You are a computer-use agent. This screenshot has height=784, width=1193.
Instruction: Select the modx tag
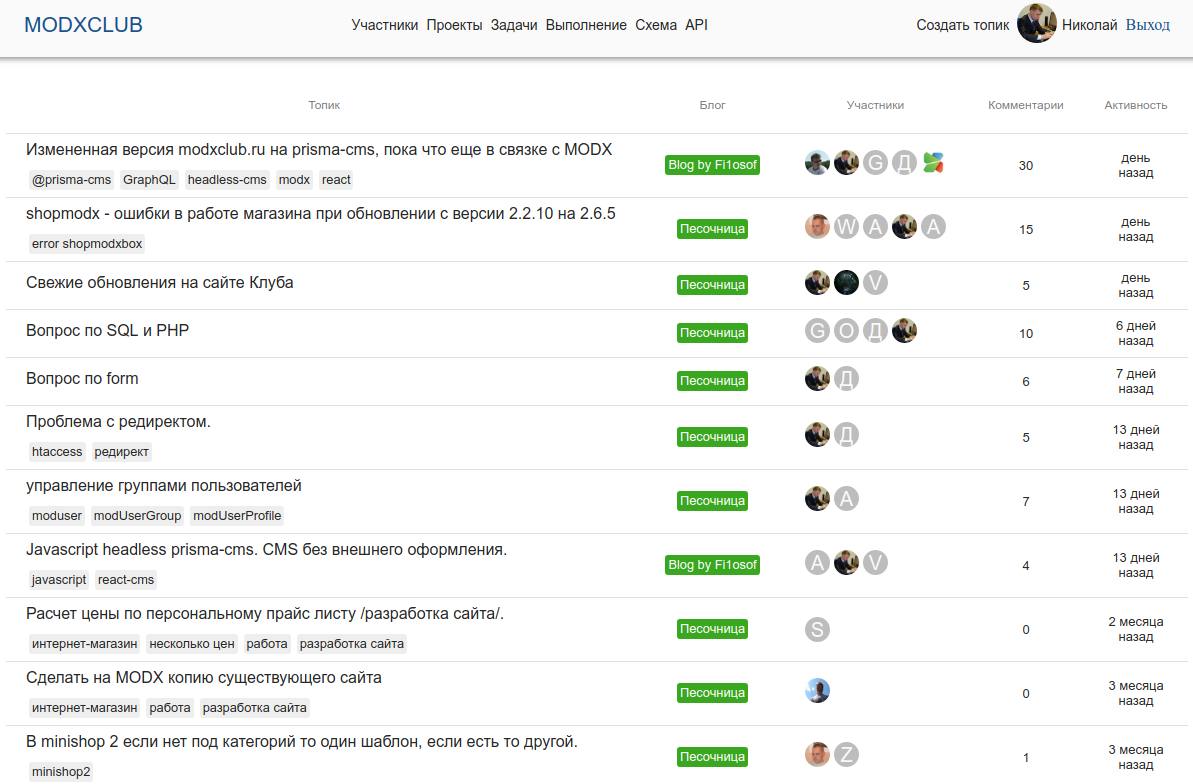pos(294,180)
